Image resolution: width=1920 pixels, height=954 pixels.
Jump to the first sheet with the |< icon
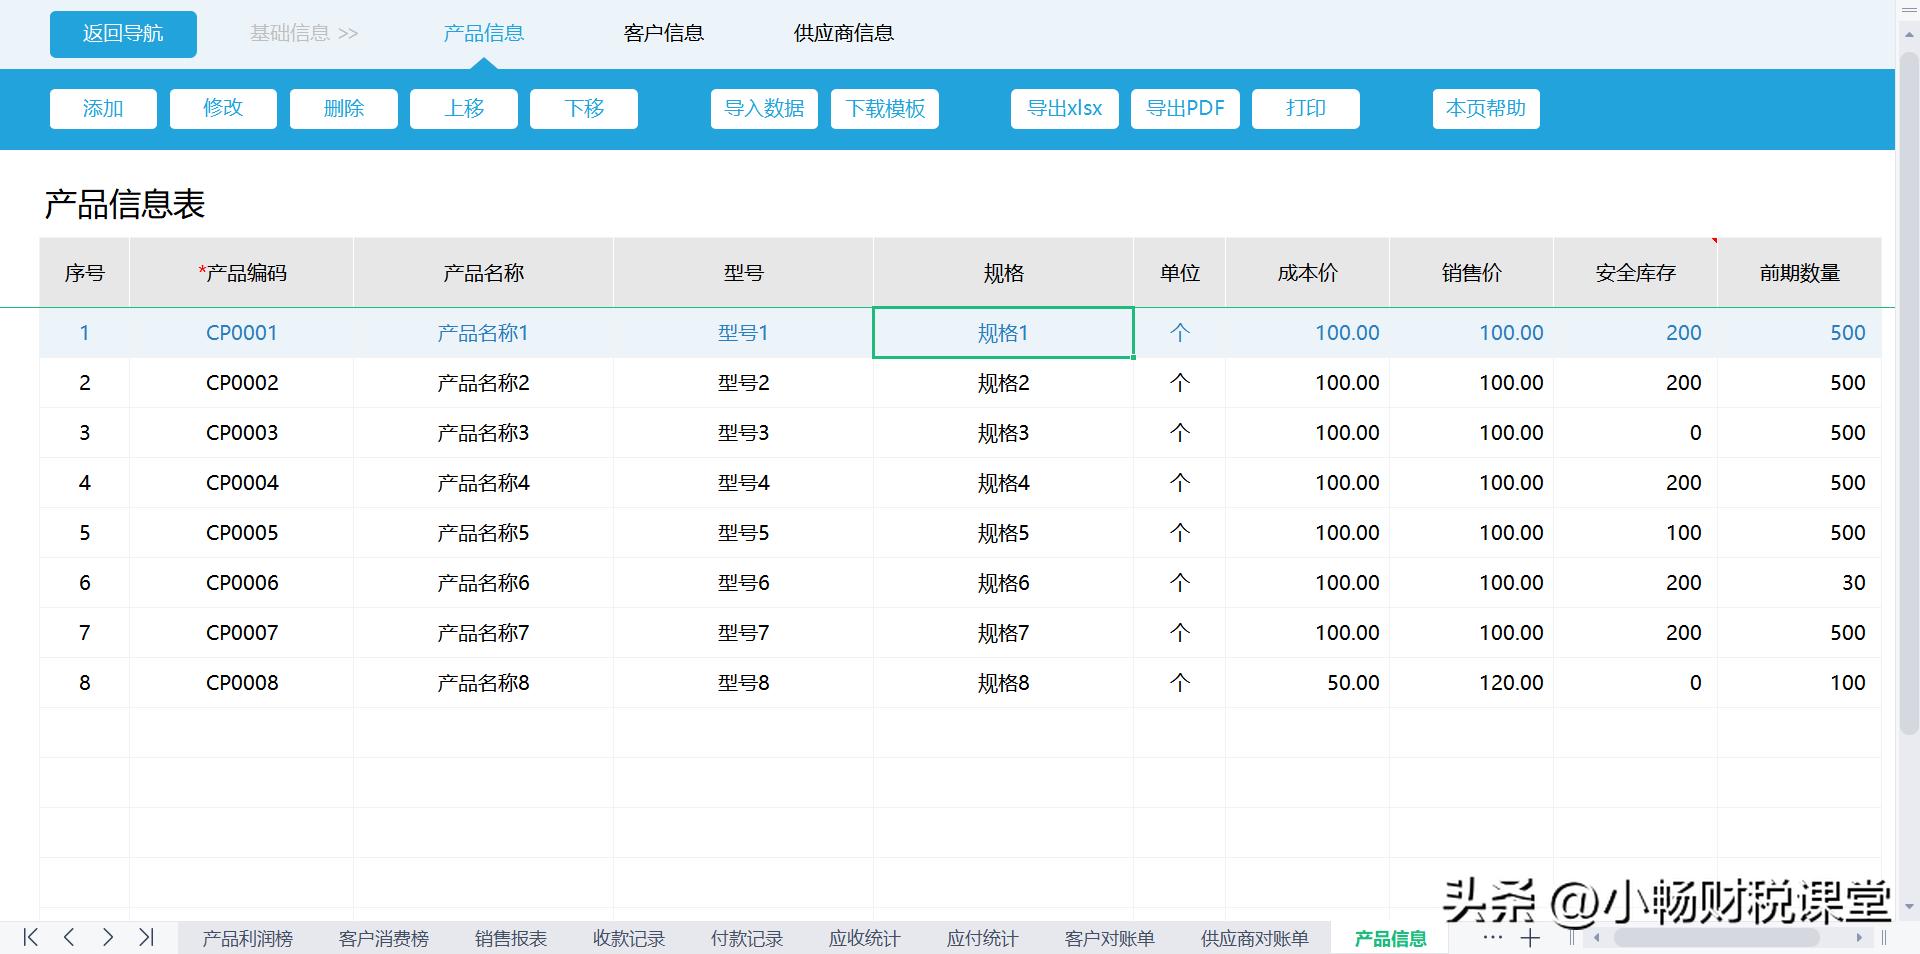coord(29,938)
